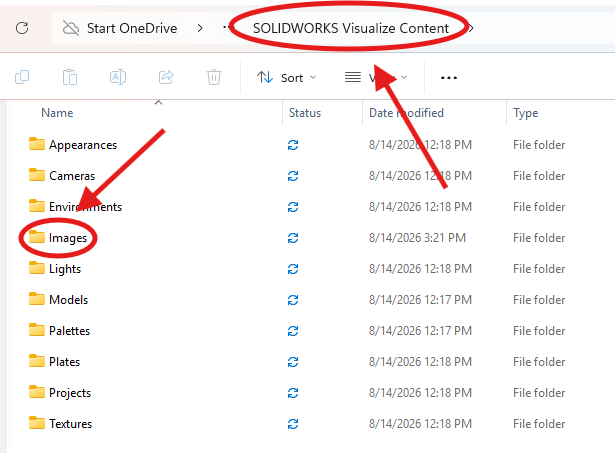
Task: Click the 8/14/2026 3:21 PM date for Images
Action: coord(417,238)
